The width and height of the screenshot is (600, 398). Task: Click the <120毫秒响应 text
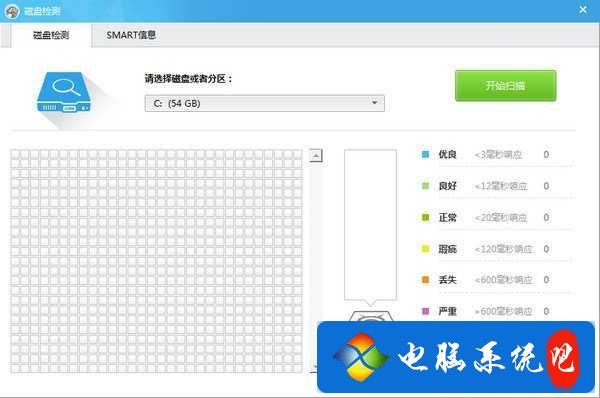[504, 249]
